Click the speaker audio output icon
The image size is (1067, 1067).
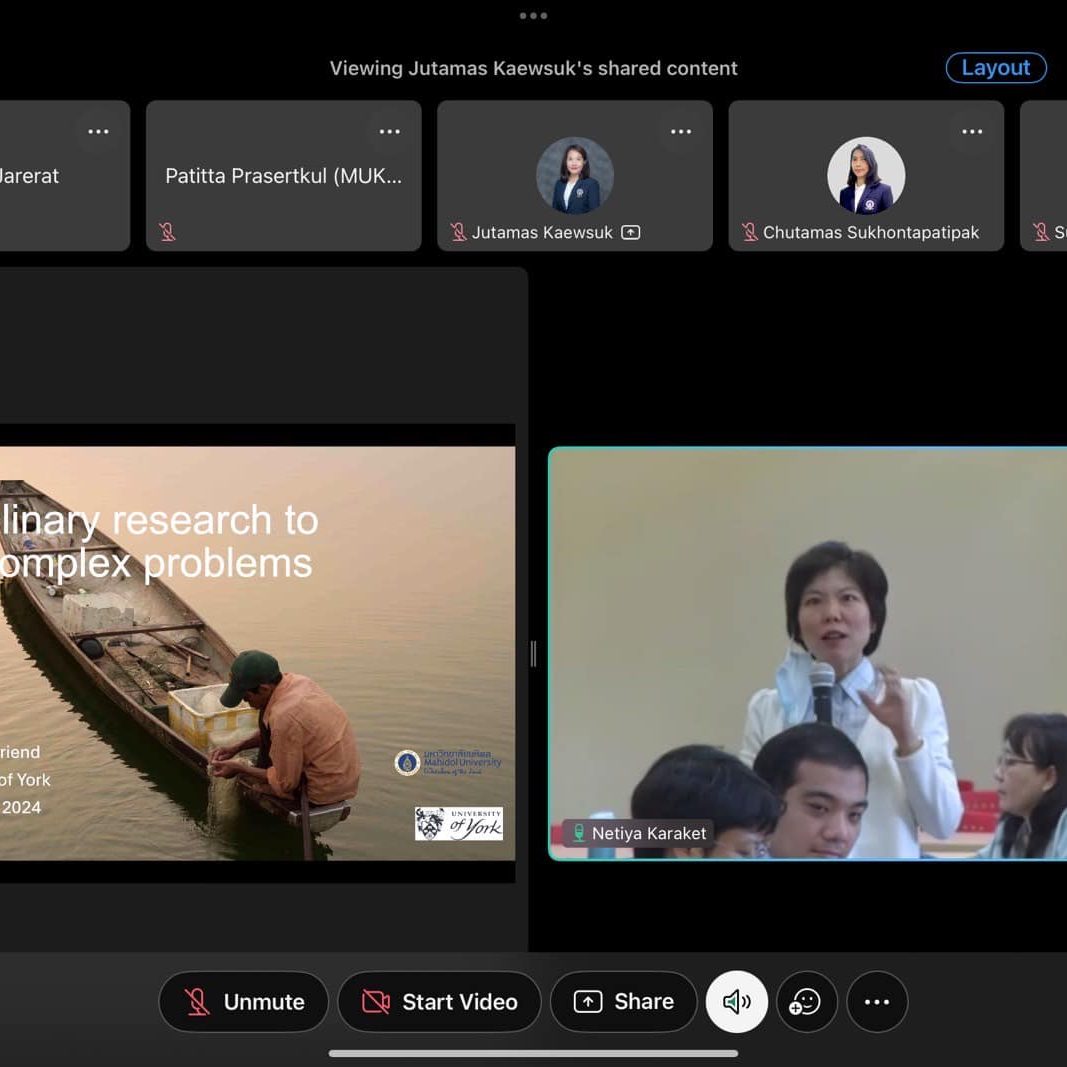(736, 1001)
